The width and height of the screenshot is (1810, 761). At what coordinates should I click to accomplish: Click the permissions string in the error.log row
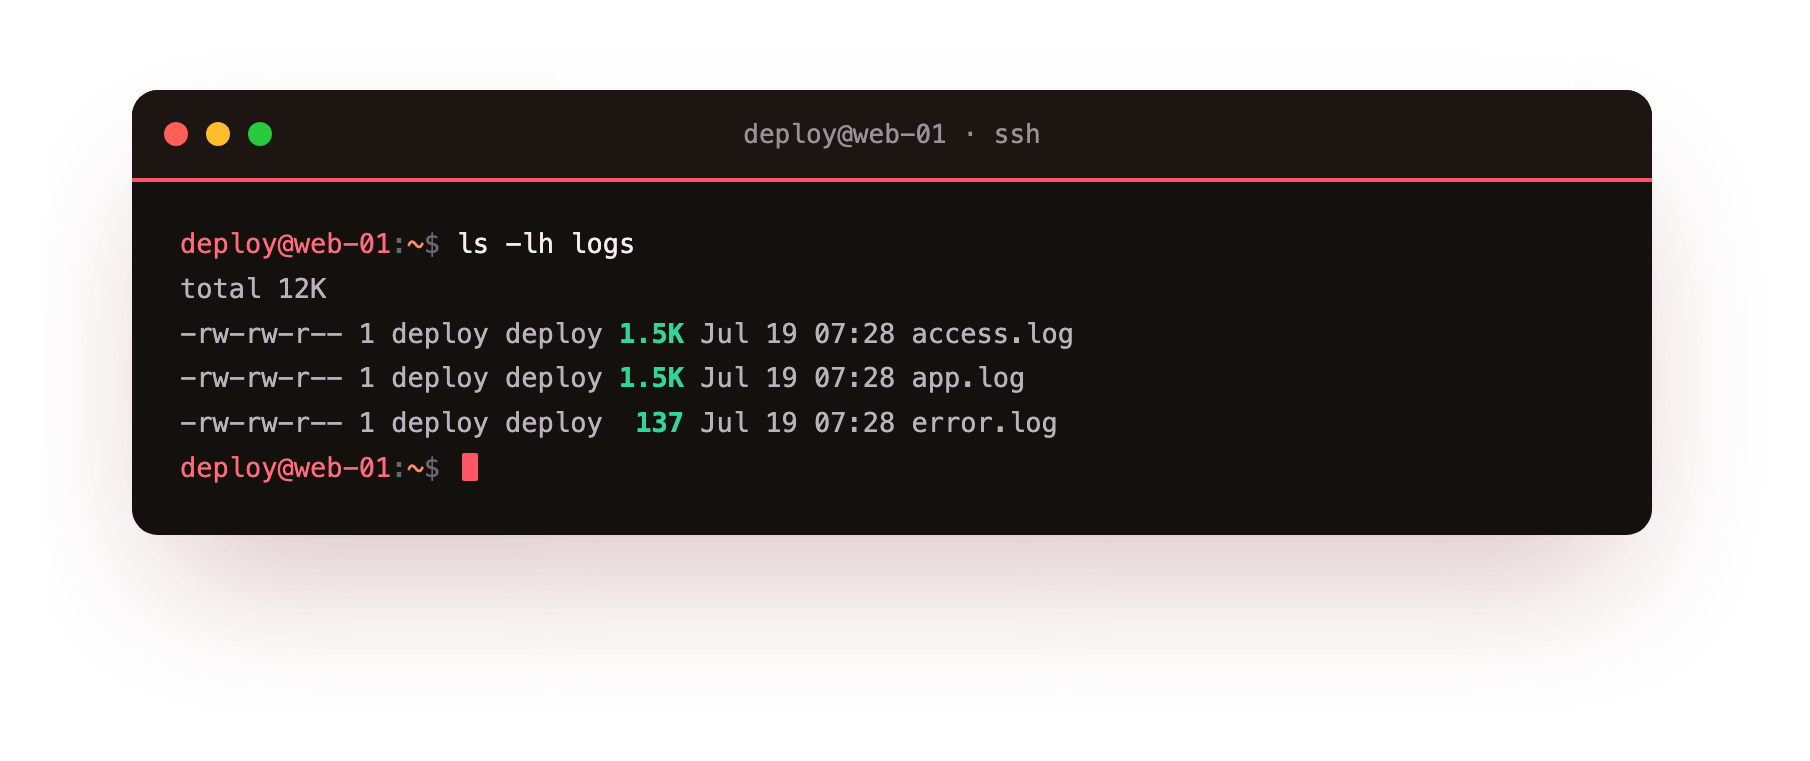coord(261,423)
